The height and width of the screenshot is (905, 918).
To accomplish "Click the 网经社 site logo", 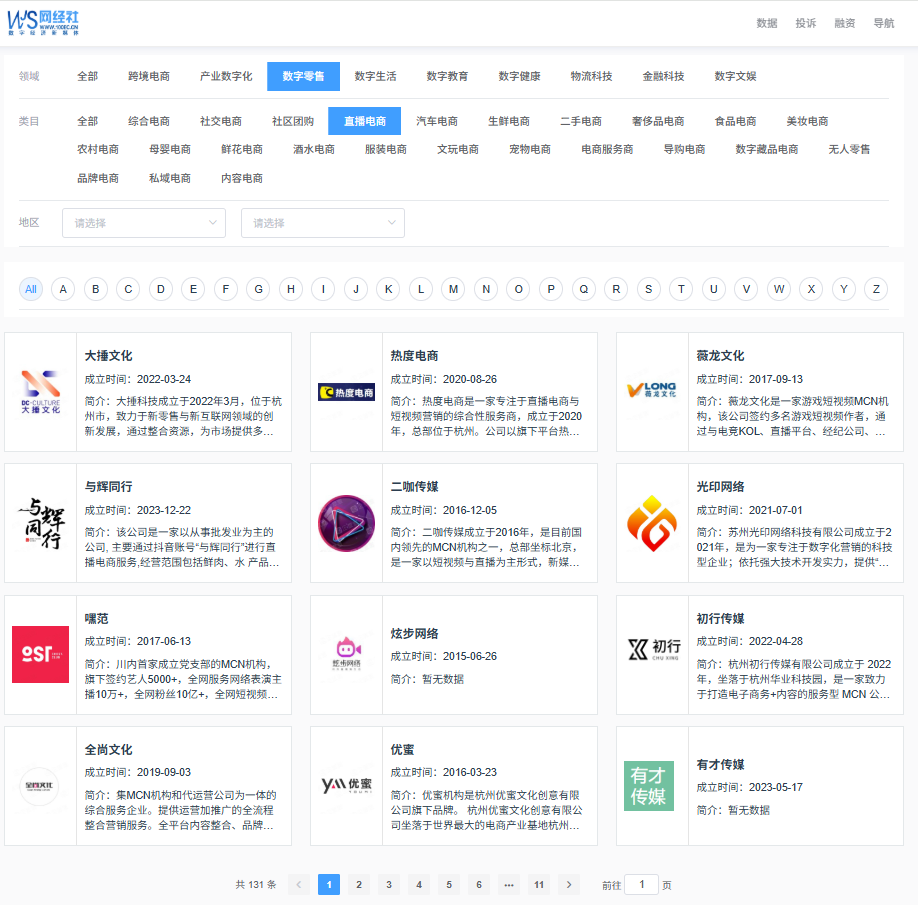I will click(x=43, y=23).
